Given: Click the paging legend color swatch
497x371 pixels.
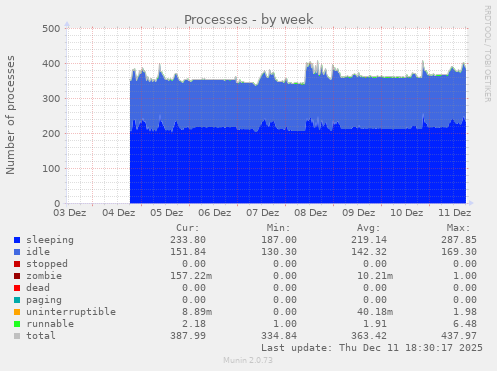Looking at the screenshot, I should 17,300.
